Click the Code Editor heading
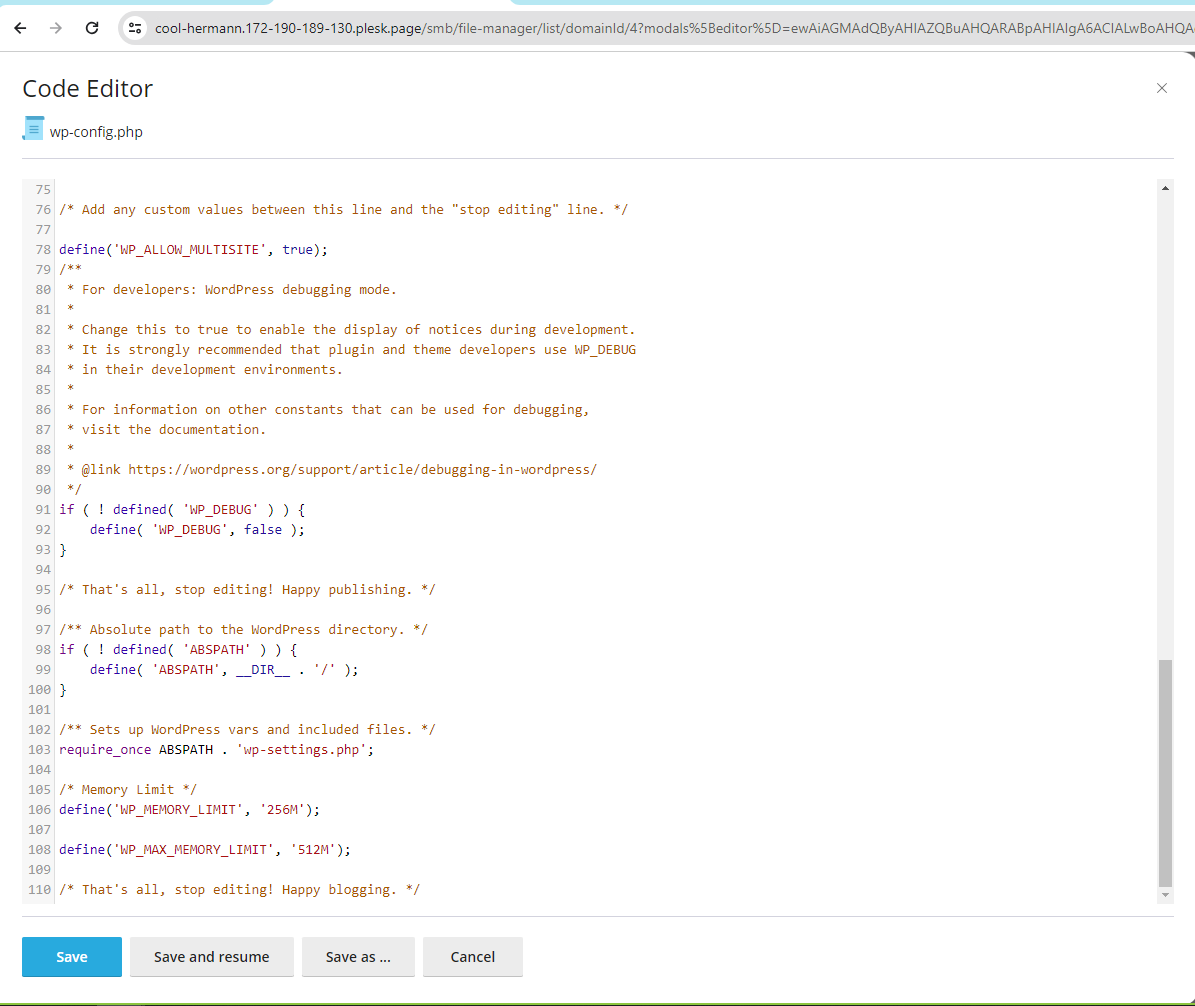This screenshot has width=1195, height=1006. pos(88,88)
